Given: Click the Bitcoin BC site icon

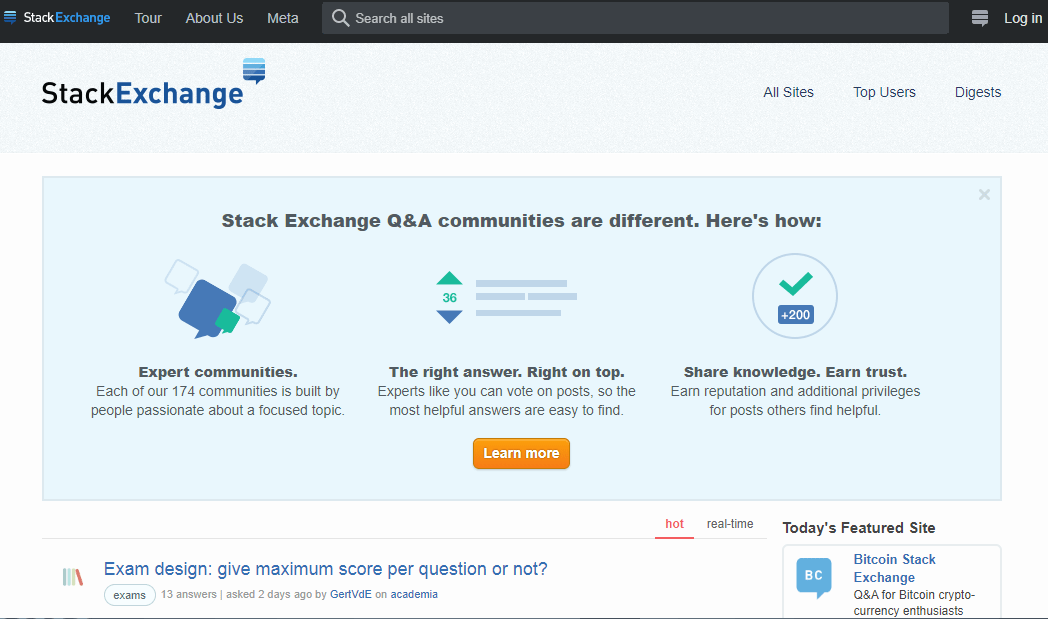Looking at the screenshot, I should (x=814, y=577).
